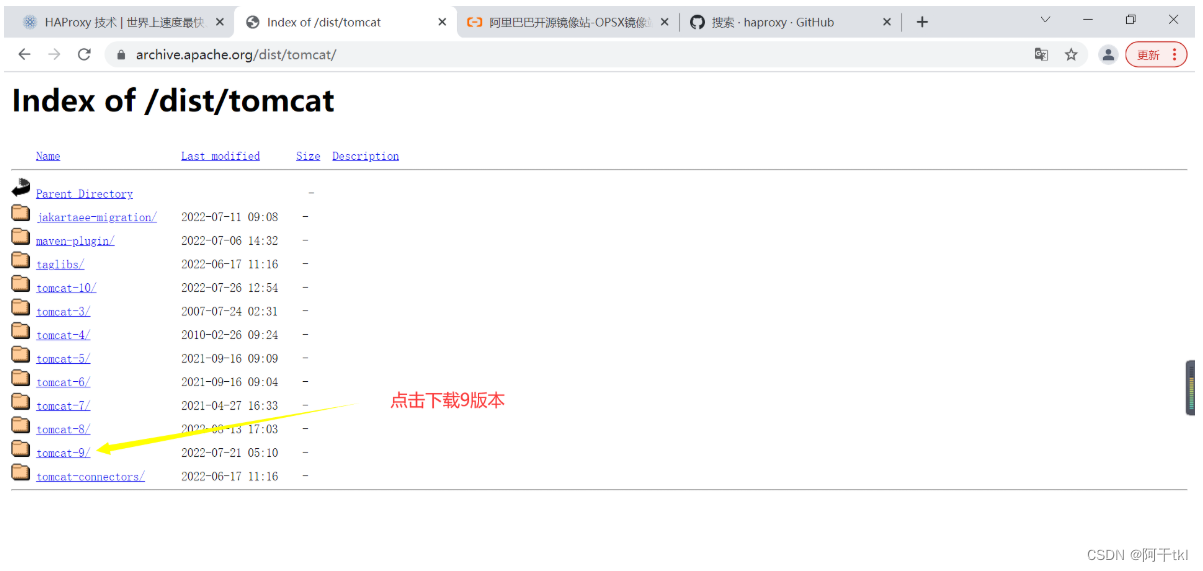Click the Parent Directory back-arrow icon
The height and width of the screenshot is (571, 1203).
pos(21,187)
